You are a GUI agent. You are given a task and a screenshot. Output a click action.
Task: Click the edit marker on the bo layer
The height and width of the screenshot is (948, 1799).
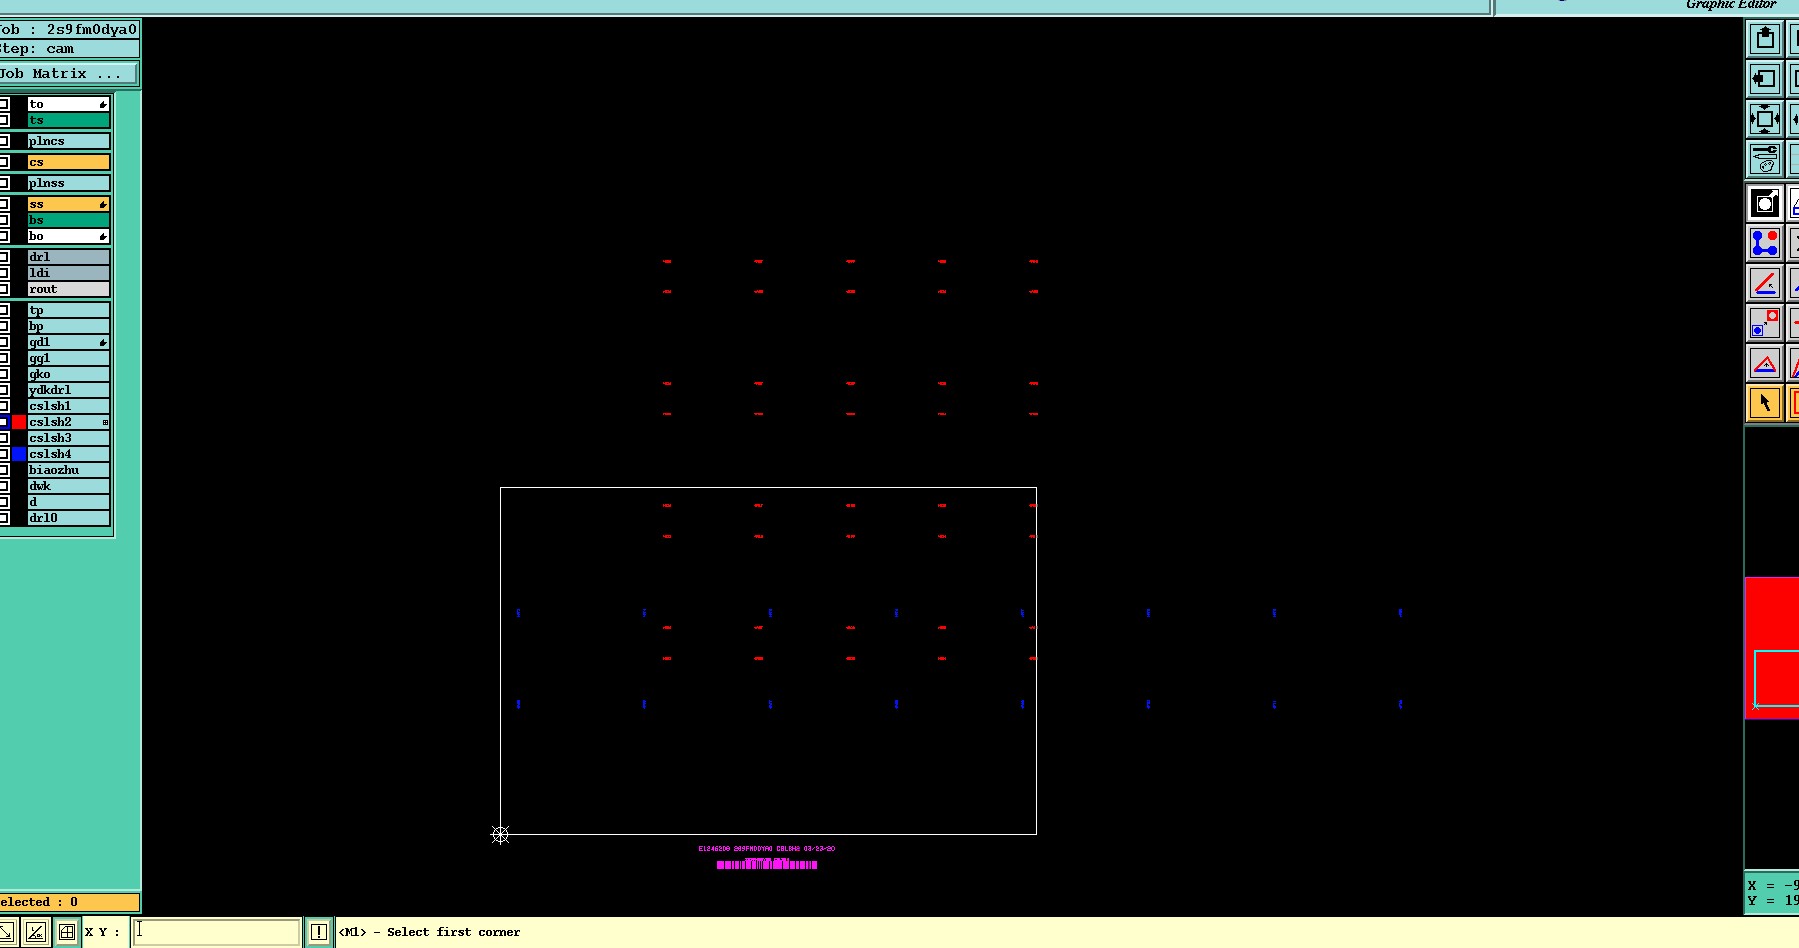(103, 236)
